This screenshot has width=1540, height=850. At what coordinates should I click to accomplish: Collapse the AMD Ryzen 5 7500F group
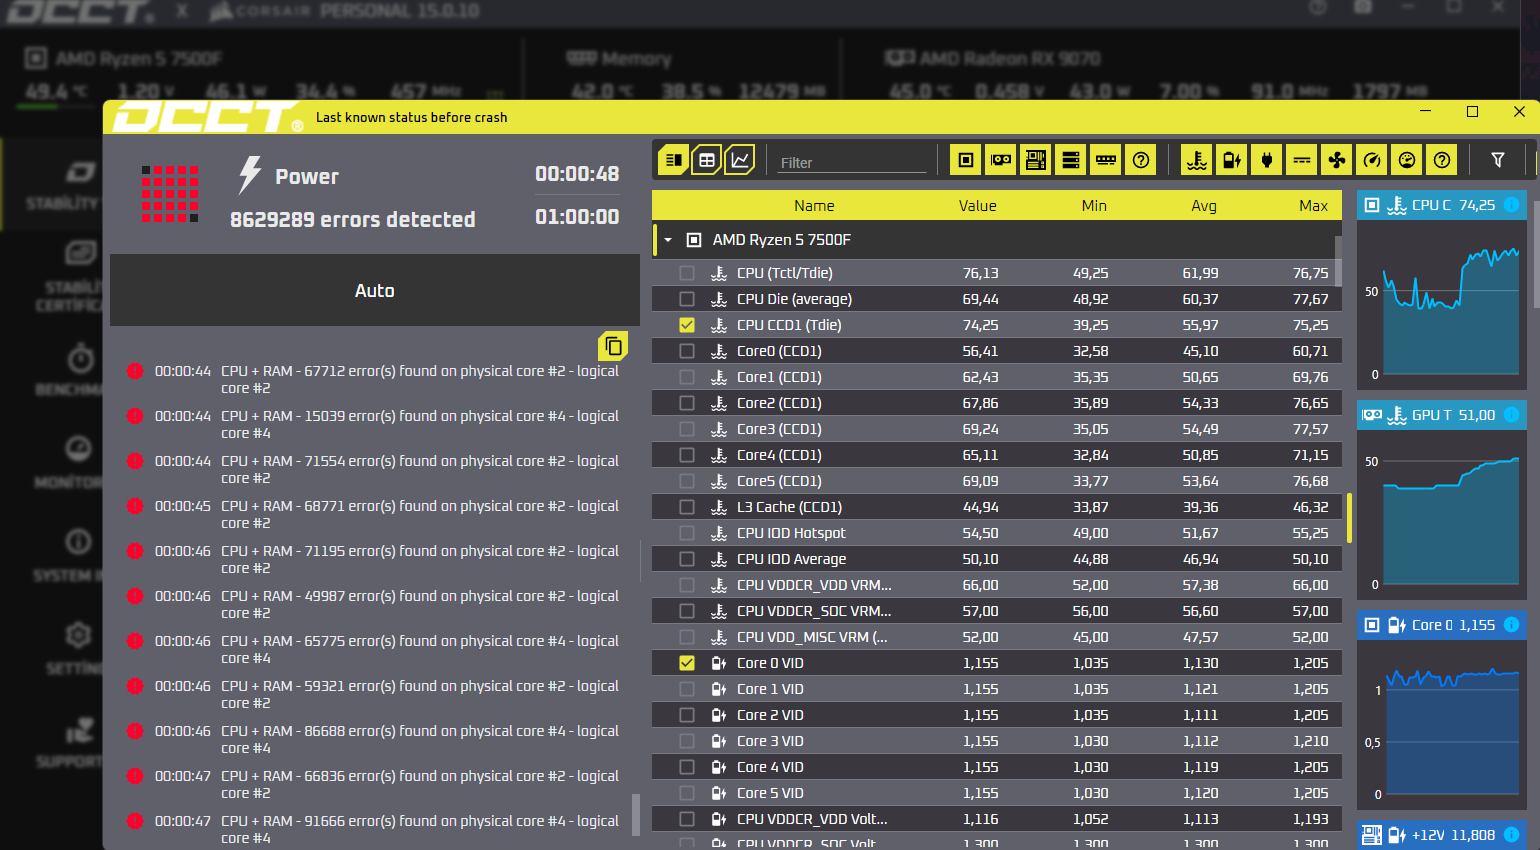tap(668, 240)
